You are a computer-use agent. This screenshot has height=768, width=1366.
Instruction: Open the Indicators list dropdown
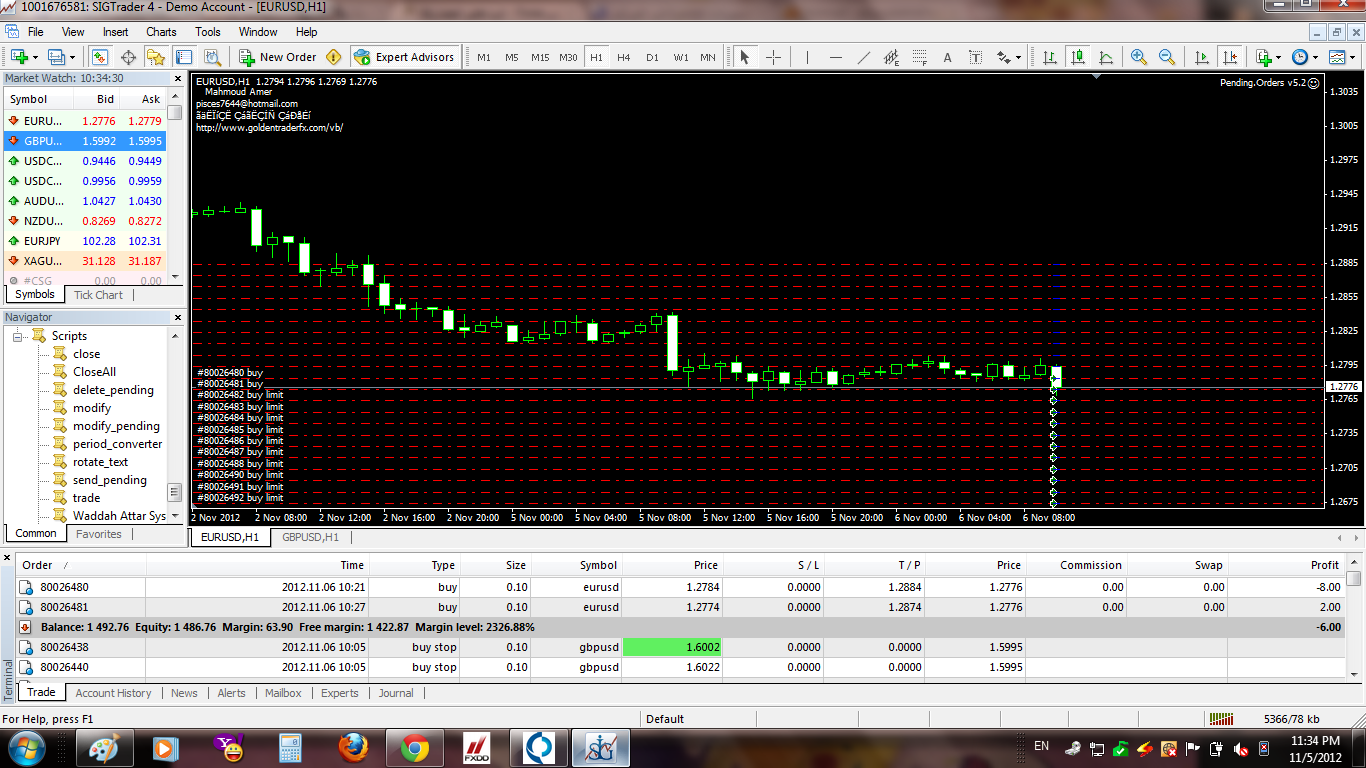pos(1268,57)
